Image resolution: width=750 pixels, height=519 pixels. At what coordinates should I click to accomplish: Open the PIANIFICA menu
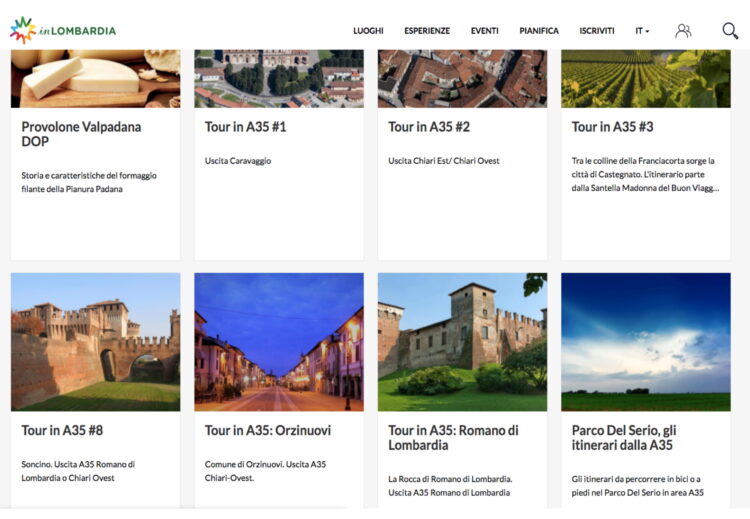point(539,31)
